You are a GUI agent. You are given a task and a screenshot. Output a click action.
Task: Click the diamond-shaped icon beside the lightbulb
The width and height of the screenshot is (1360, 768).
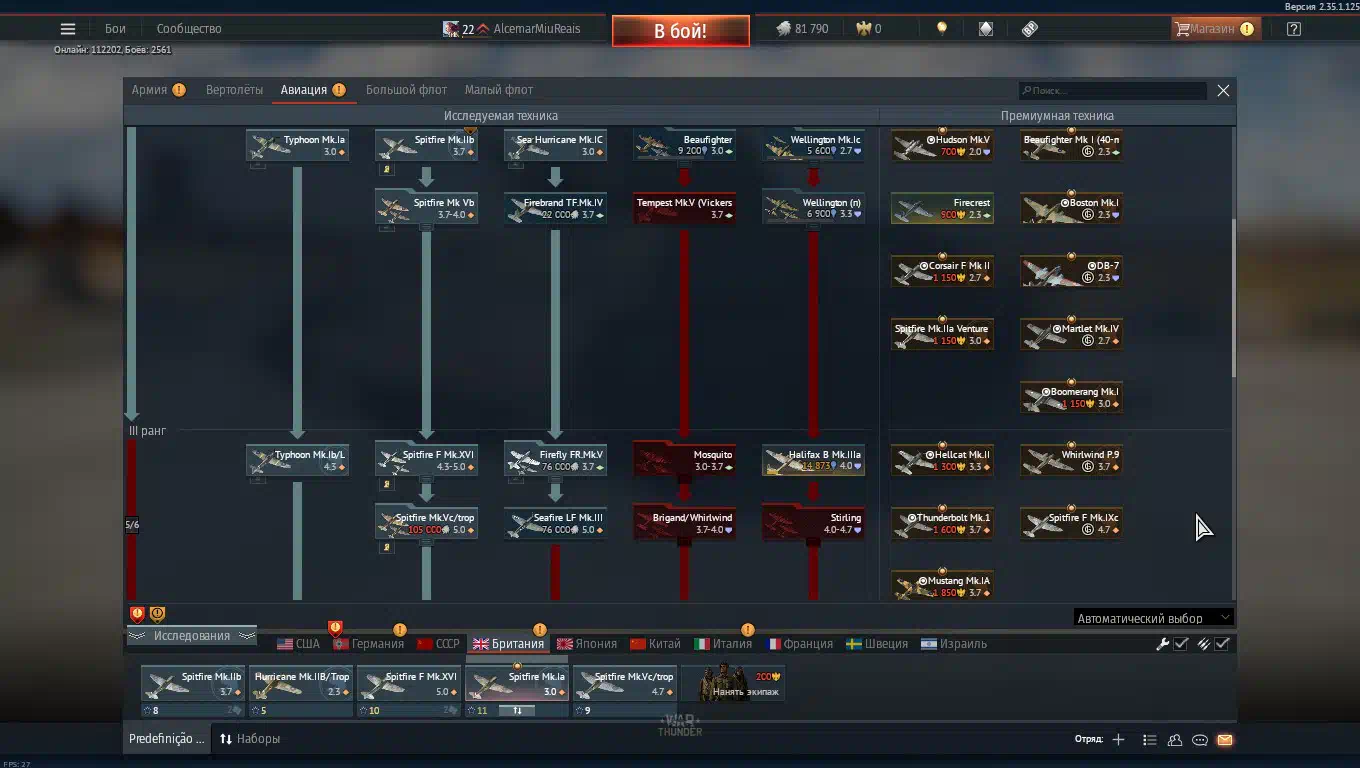[x=986, y=29]
